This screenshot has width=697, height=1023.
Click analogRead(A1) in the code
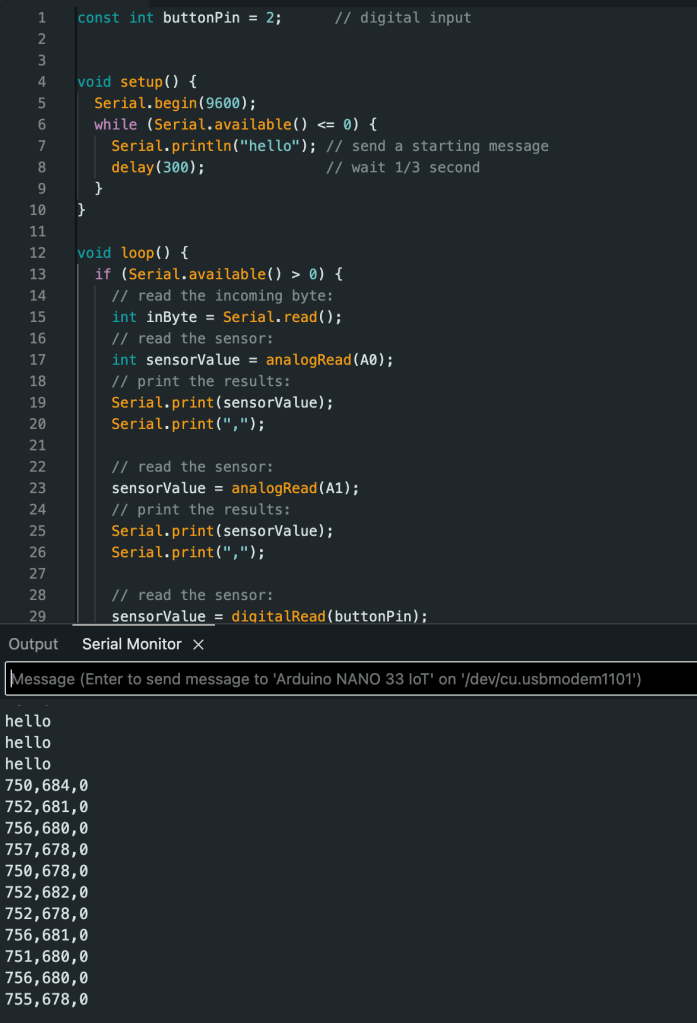(x=294, y=488)
